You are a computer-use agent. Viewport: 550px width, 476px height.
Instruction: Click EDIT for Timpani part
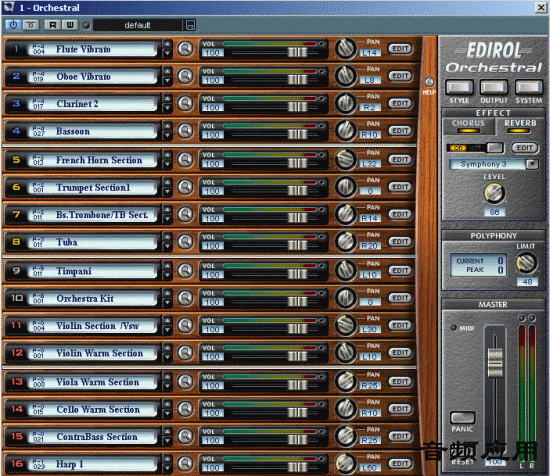[x=400, y=270]
